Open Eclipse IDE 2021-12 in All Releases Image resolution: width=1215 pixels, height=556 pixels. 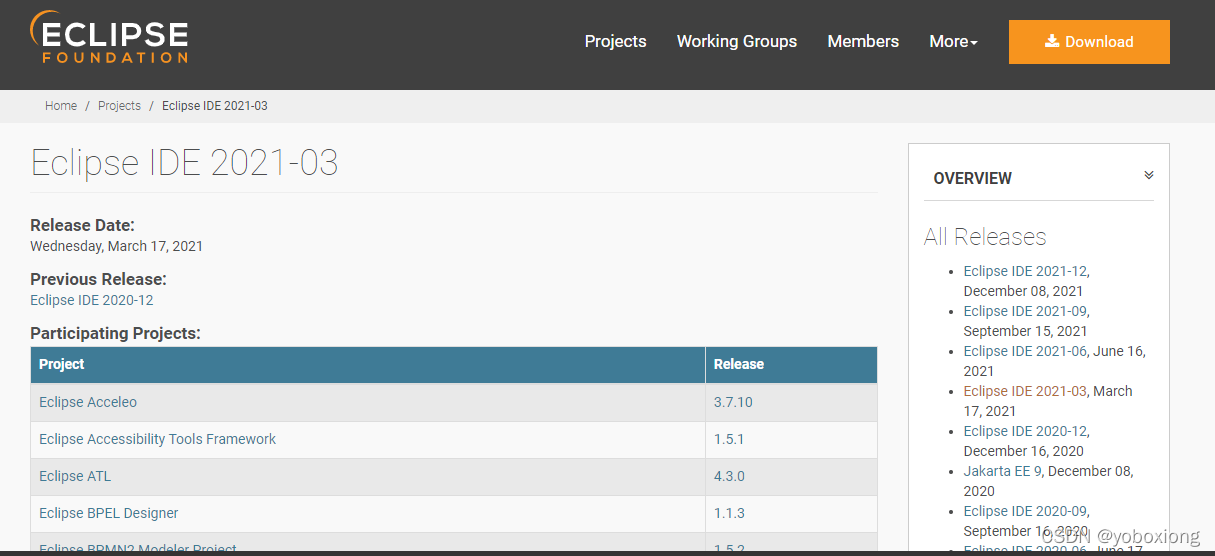coord(1025,271)
